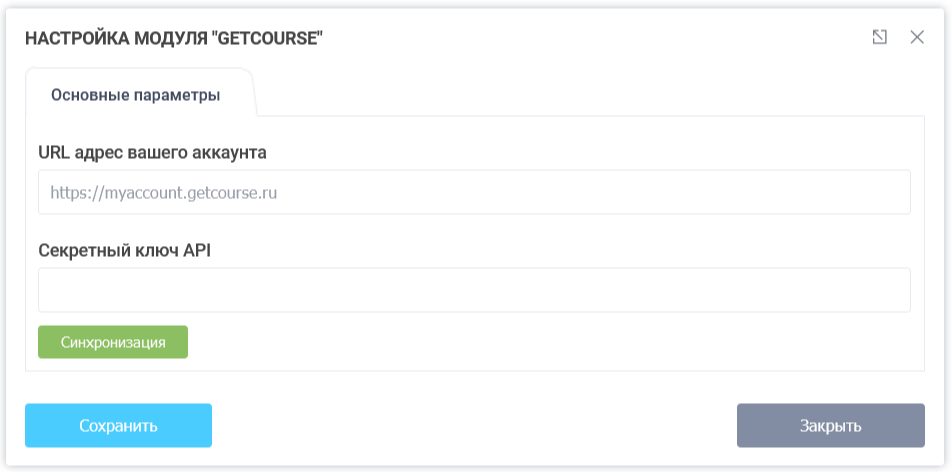Click the Секретный ключ API label
Viewport: 952px width, 472px height.
125,250
